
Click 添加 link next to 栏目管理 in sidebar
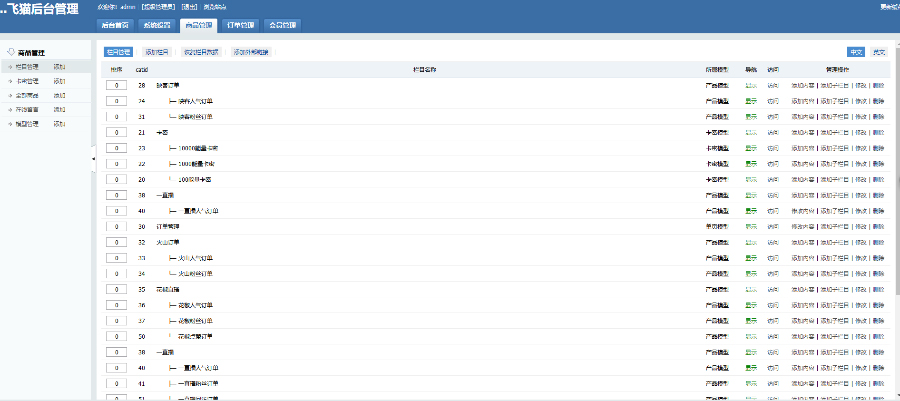pos(59,67)
